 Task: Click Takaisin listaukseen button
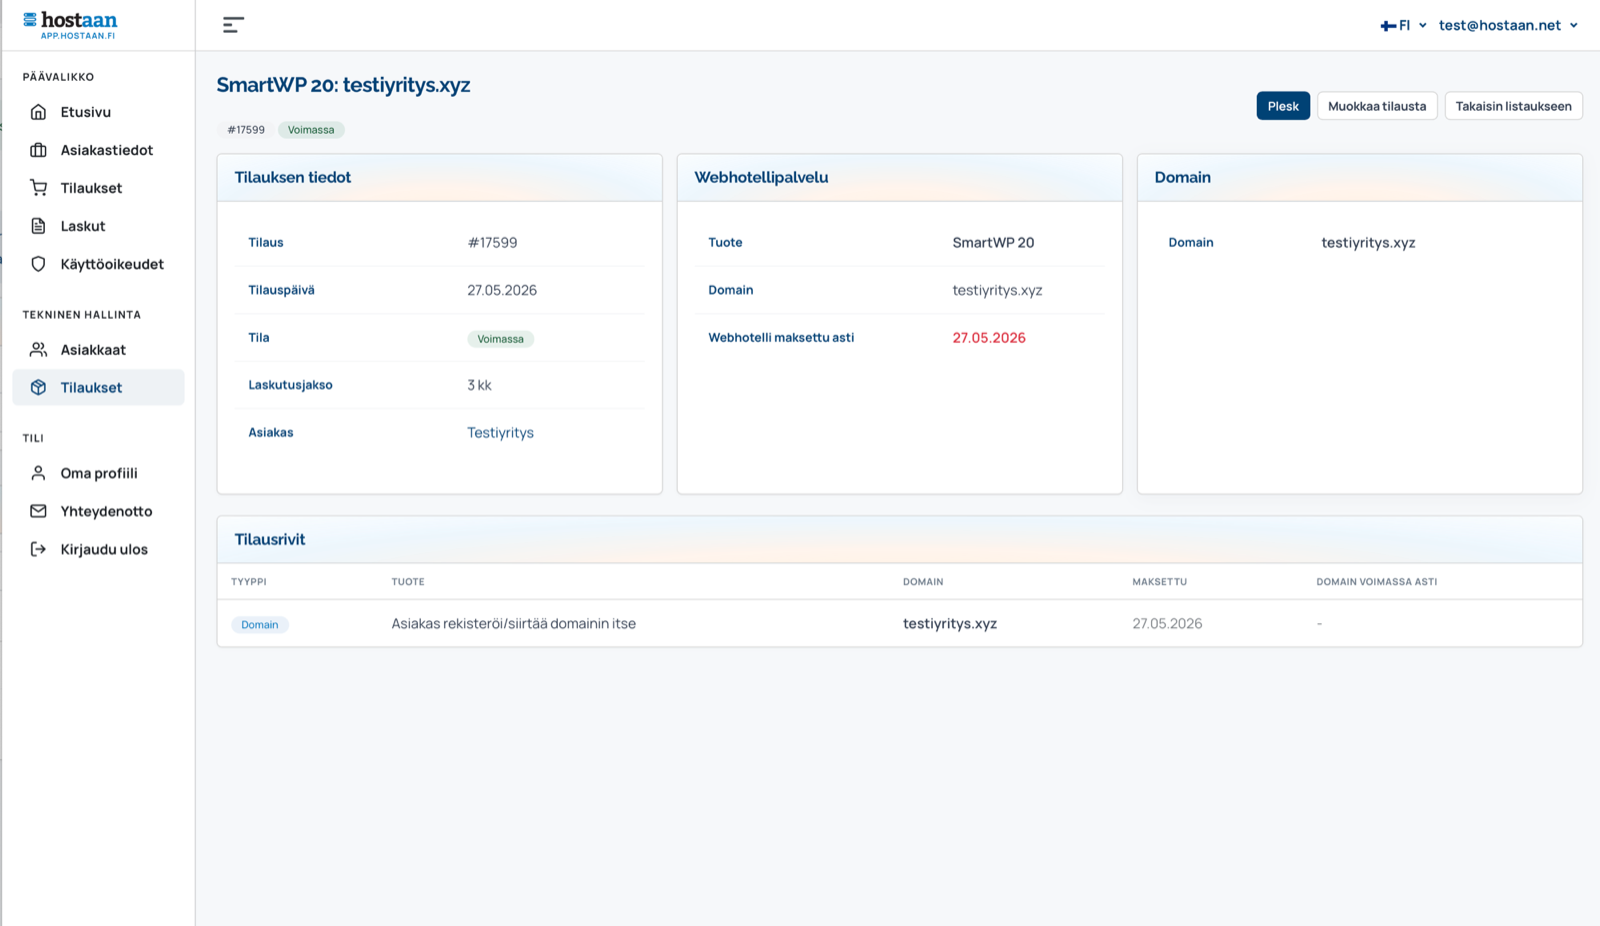pyautogui.click(x=1513, y=106)
